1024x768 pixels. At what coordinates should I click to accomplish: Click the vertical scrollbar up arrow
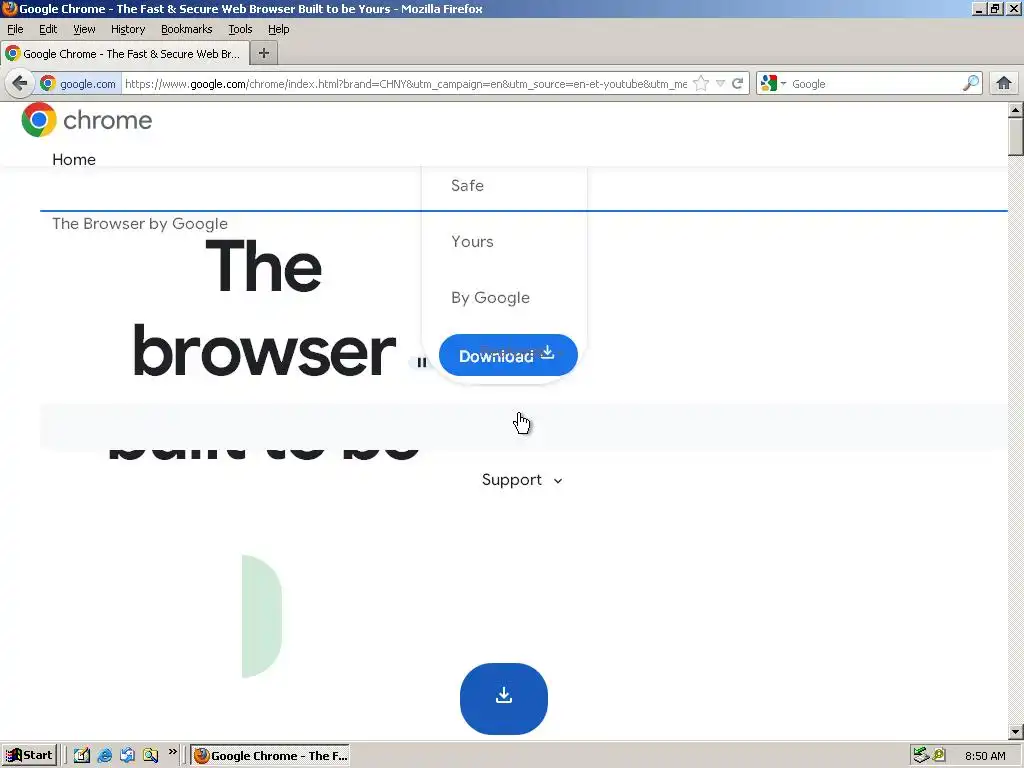click(1015, 110)
